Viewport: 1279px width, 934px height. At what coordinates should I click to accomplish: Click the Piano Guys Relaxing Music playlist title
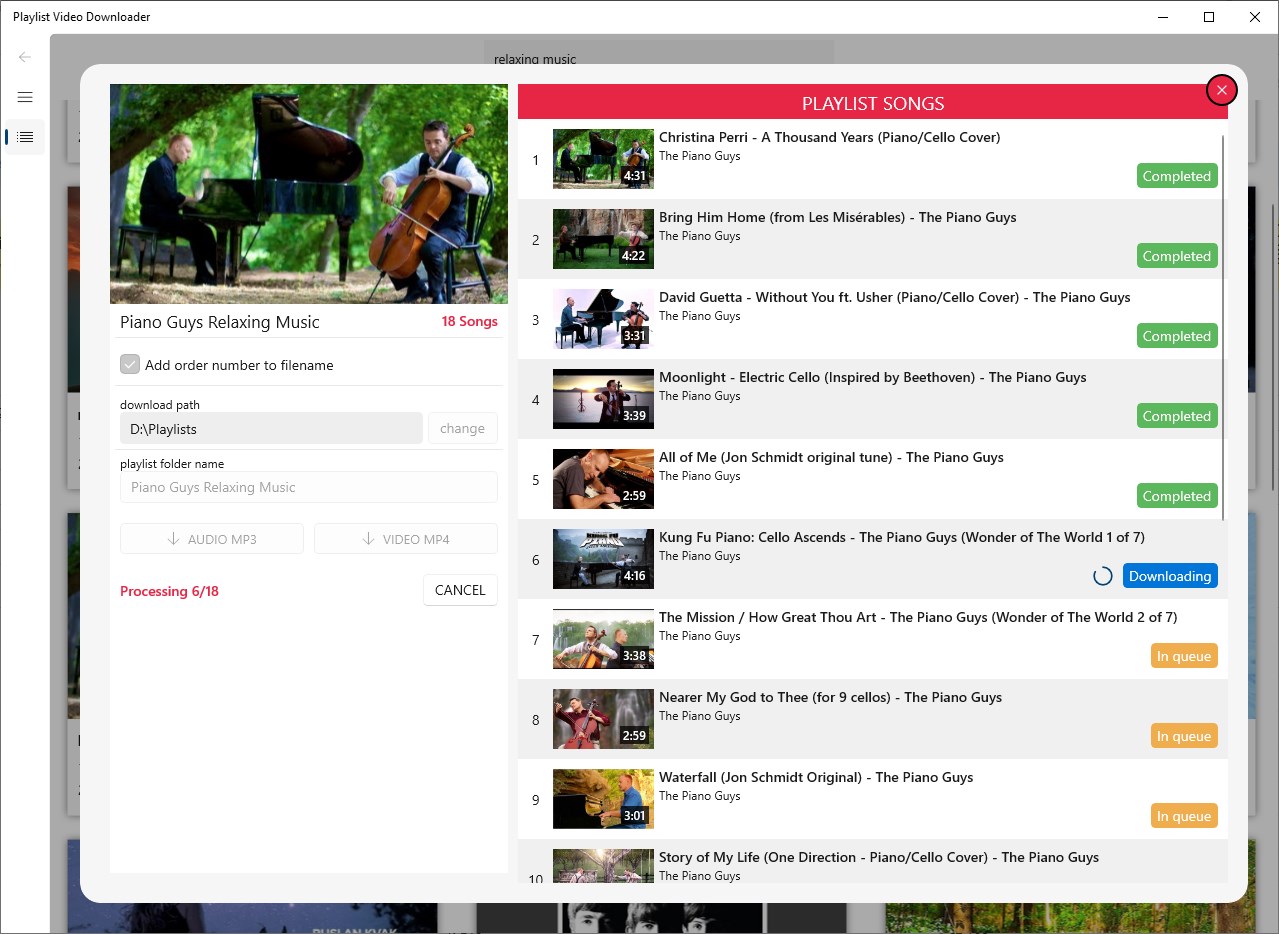(x=220, y=322)
